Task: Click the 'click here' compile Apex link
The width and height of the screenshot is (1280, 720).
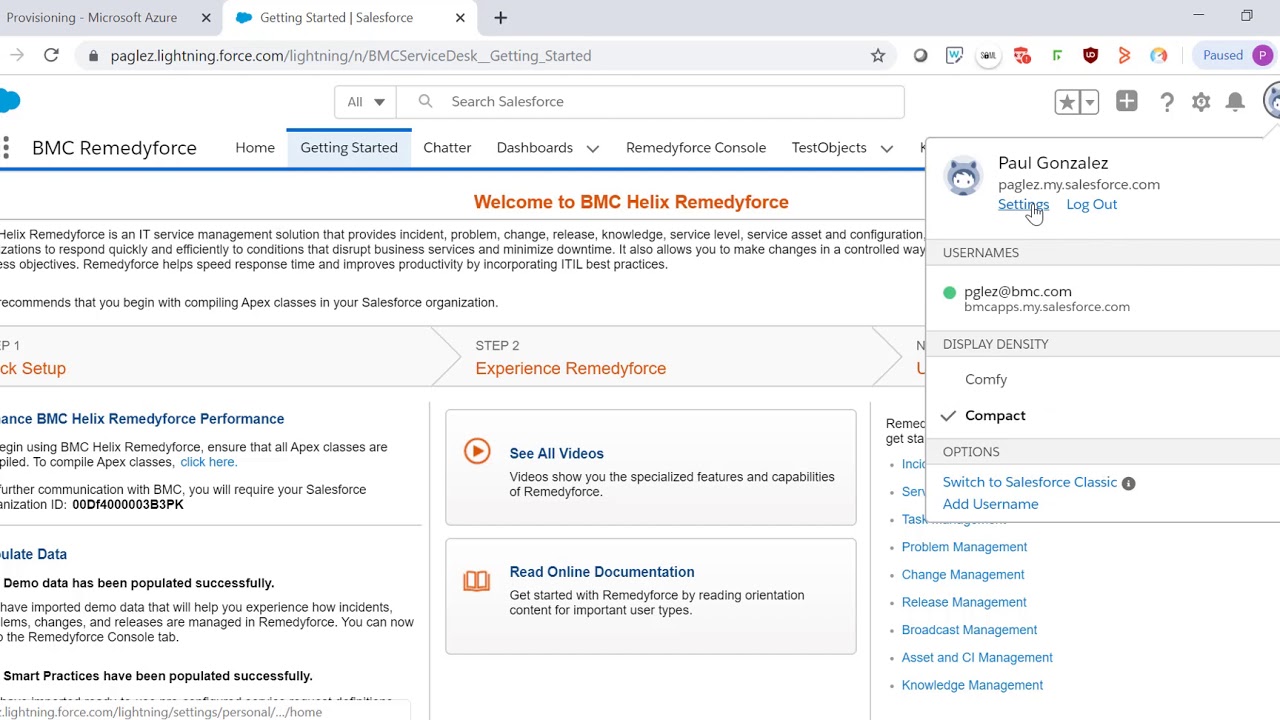Action: coord(208,462)
